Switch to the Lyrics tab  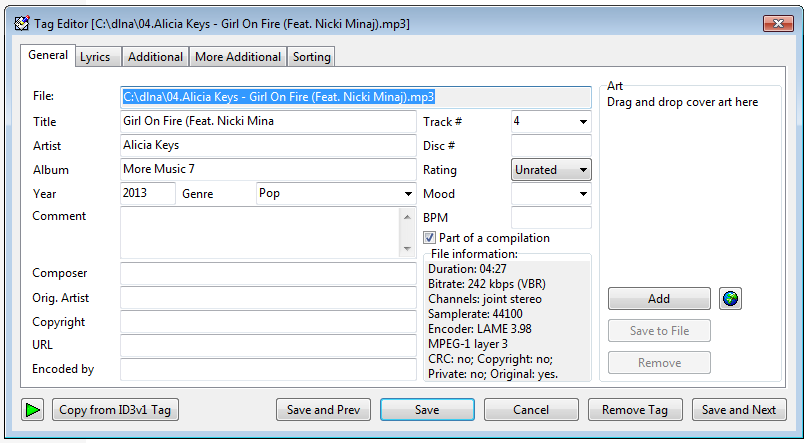[x=98, y=57]
